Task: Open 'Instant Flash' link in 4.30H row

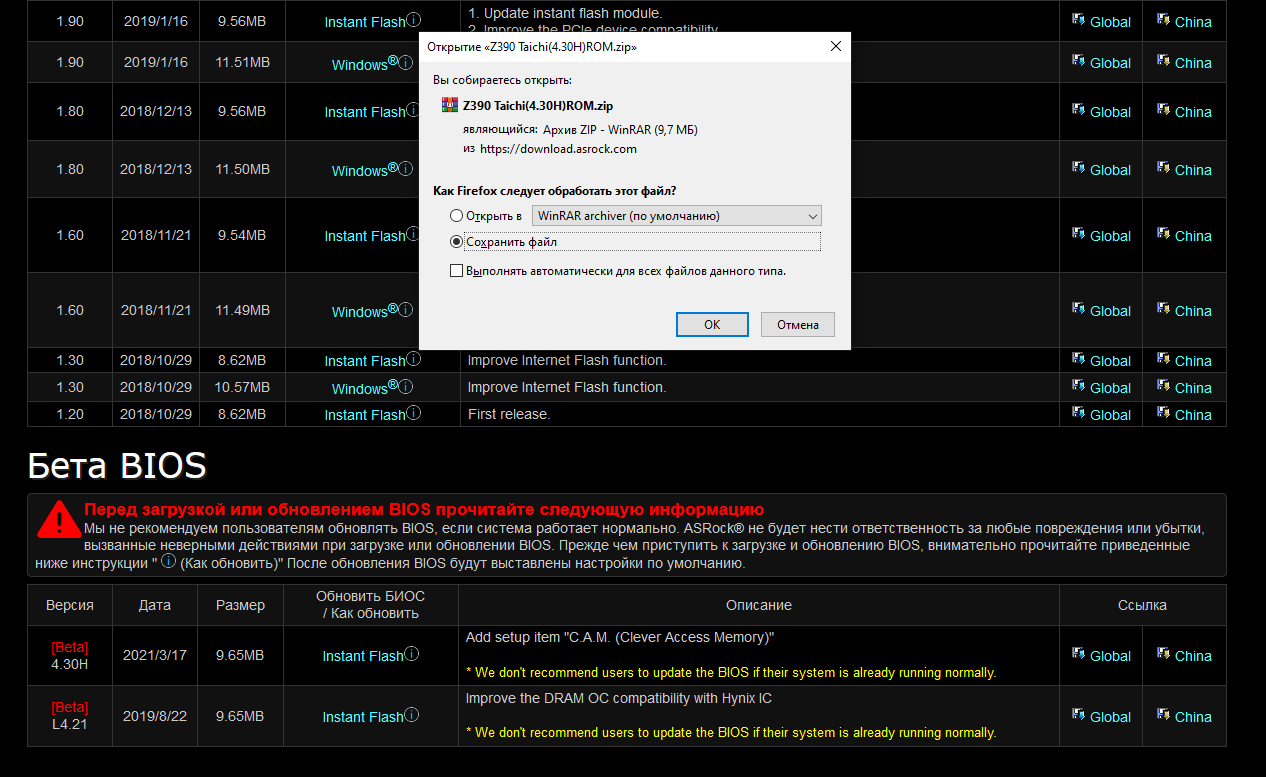Action: 363,656
